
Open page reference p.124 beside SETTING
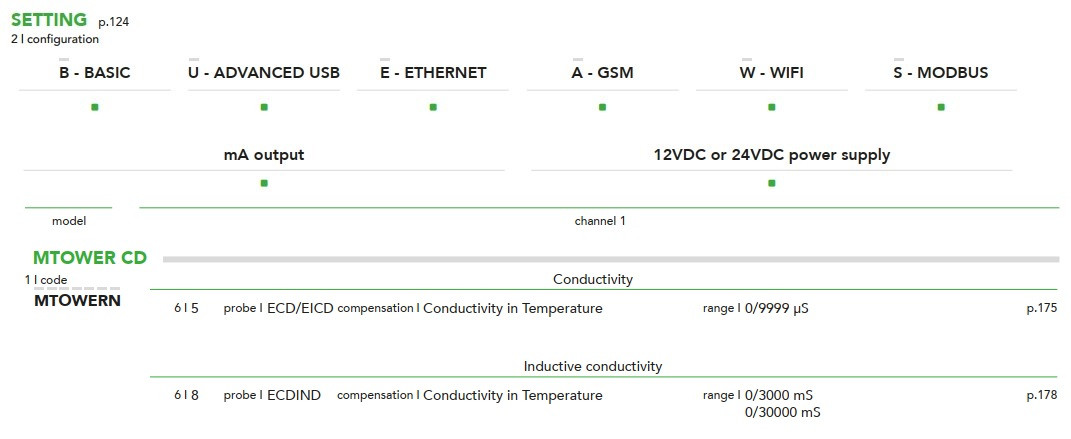point(114,21)
